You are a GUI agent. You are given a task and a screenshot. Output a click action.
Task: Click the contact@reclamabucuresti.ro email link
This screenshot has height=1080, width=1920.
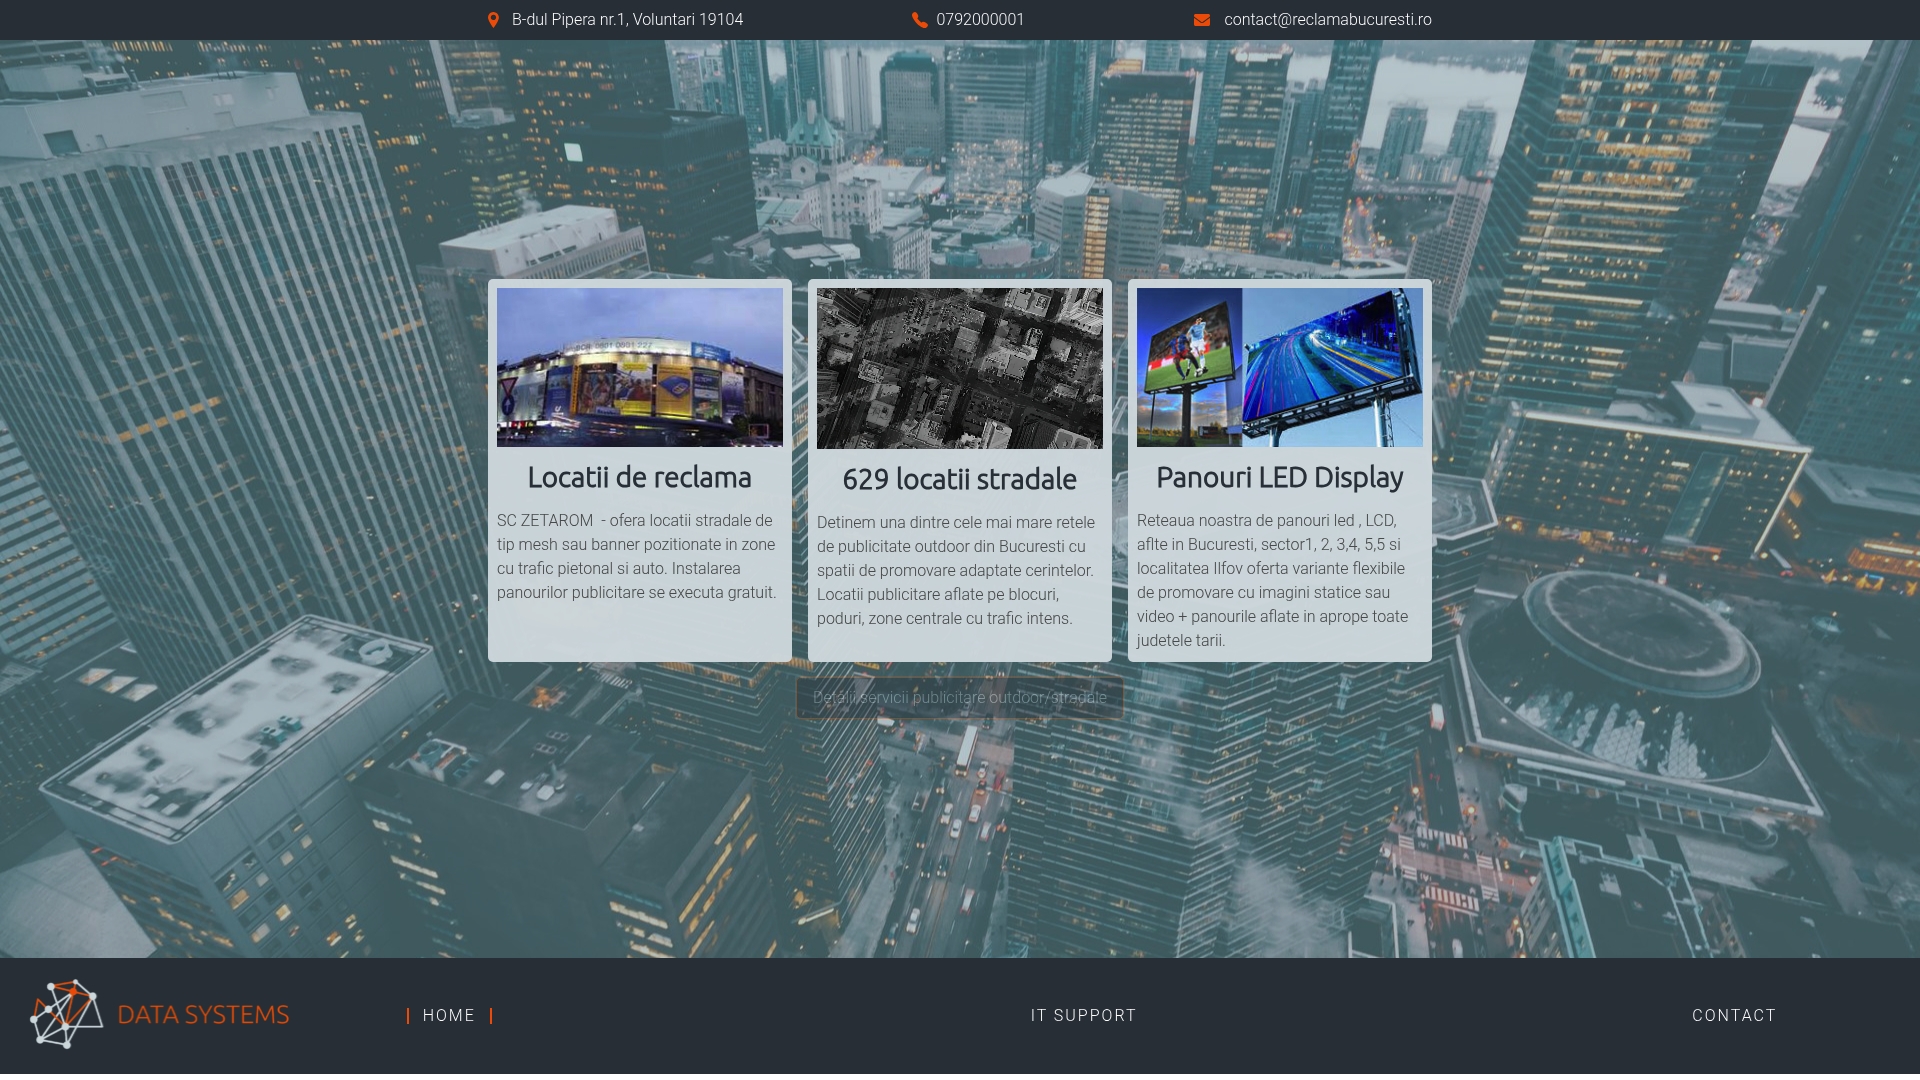(1327, 20)
